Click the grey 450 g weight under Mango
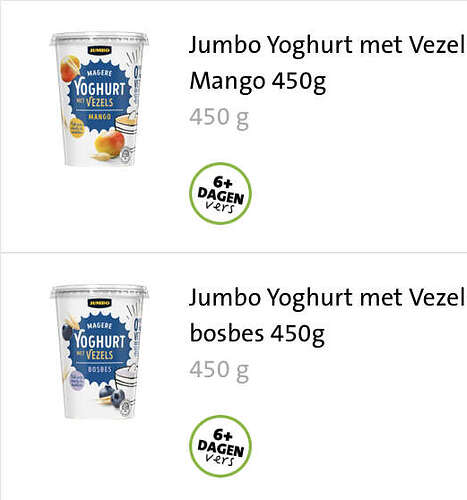 coord(219,118)
